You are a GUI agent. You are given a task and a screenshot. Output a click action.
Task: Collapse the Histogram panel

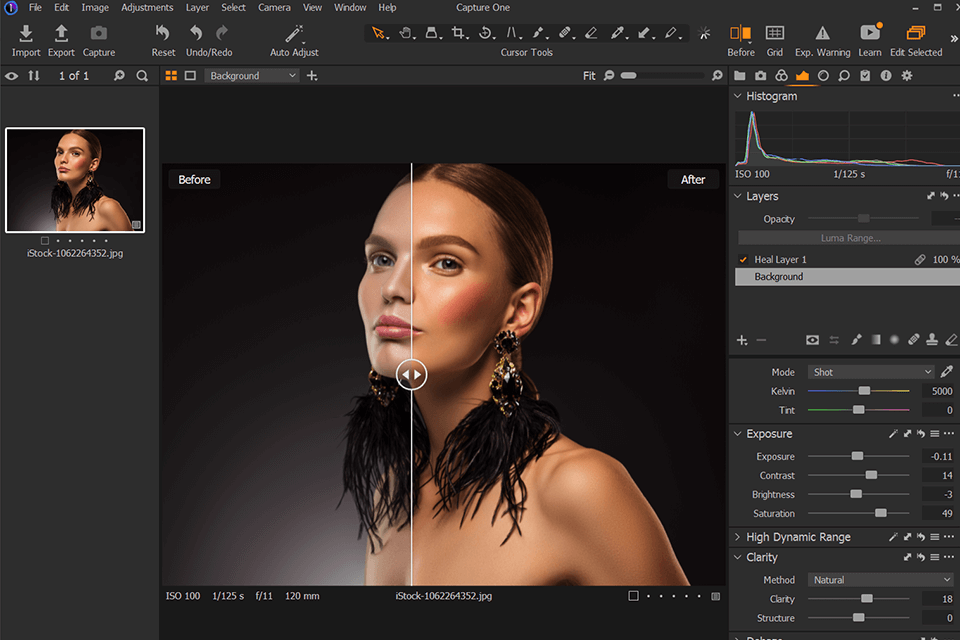[738, 96]
